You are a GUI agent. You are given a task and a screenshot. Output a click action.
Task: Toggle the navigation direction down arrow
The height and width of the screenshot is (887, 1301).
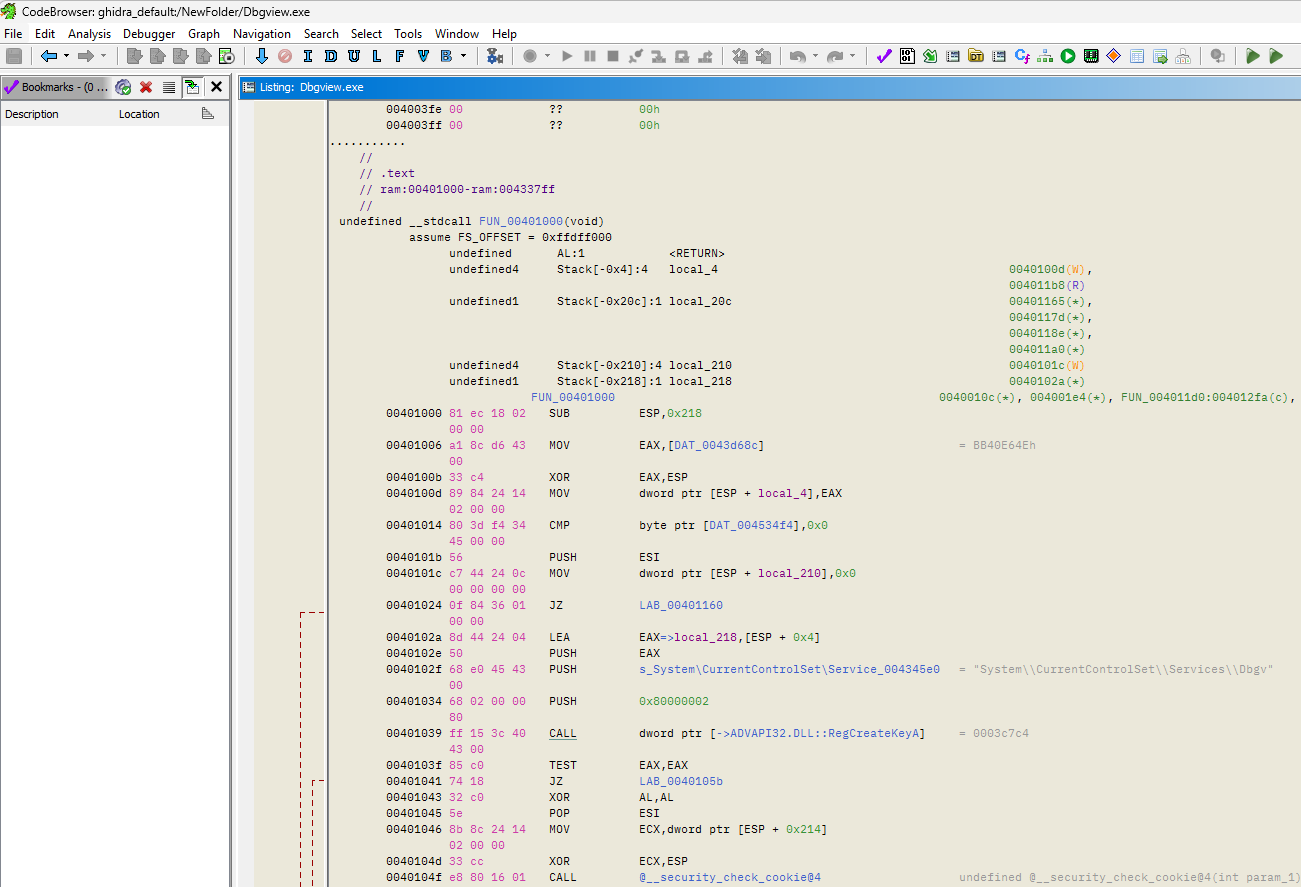(262, 56)
